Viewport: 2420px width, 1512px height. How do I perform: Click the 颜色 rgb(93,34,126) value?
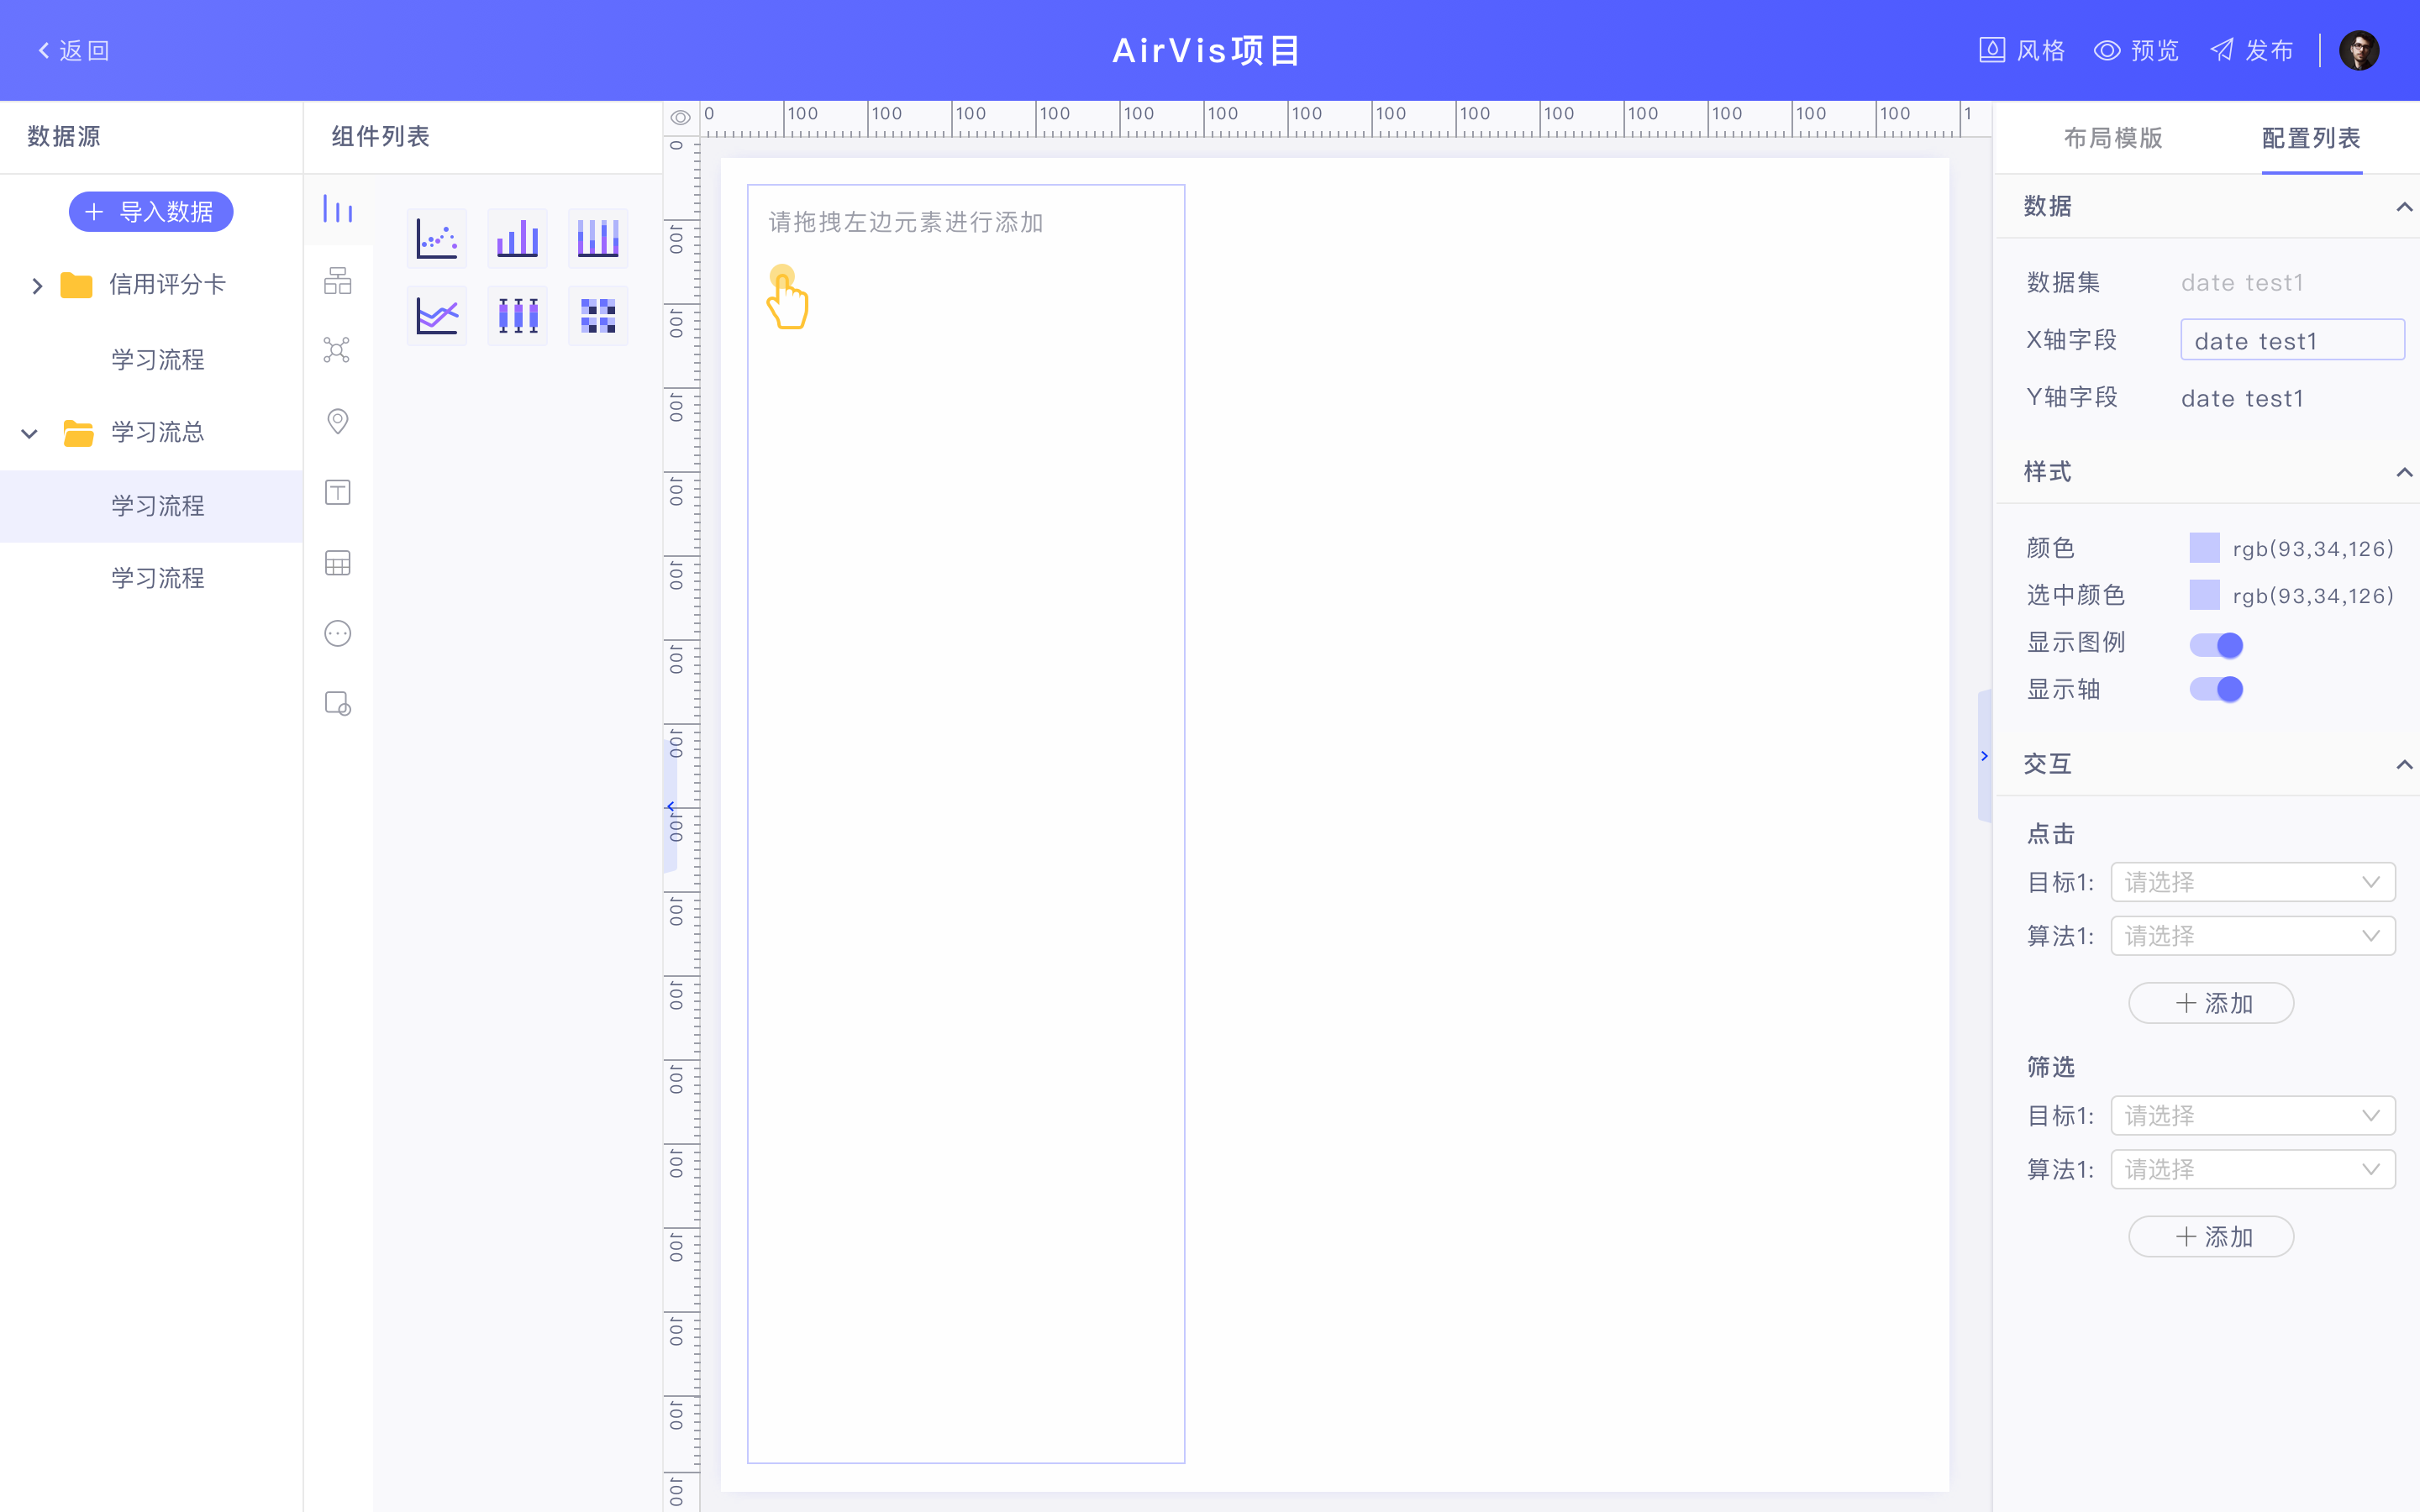coord(2313,549)
